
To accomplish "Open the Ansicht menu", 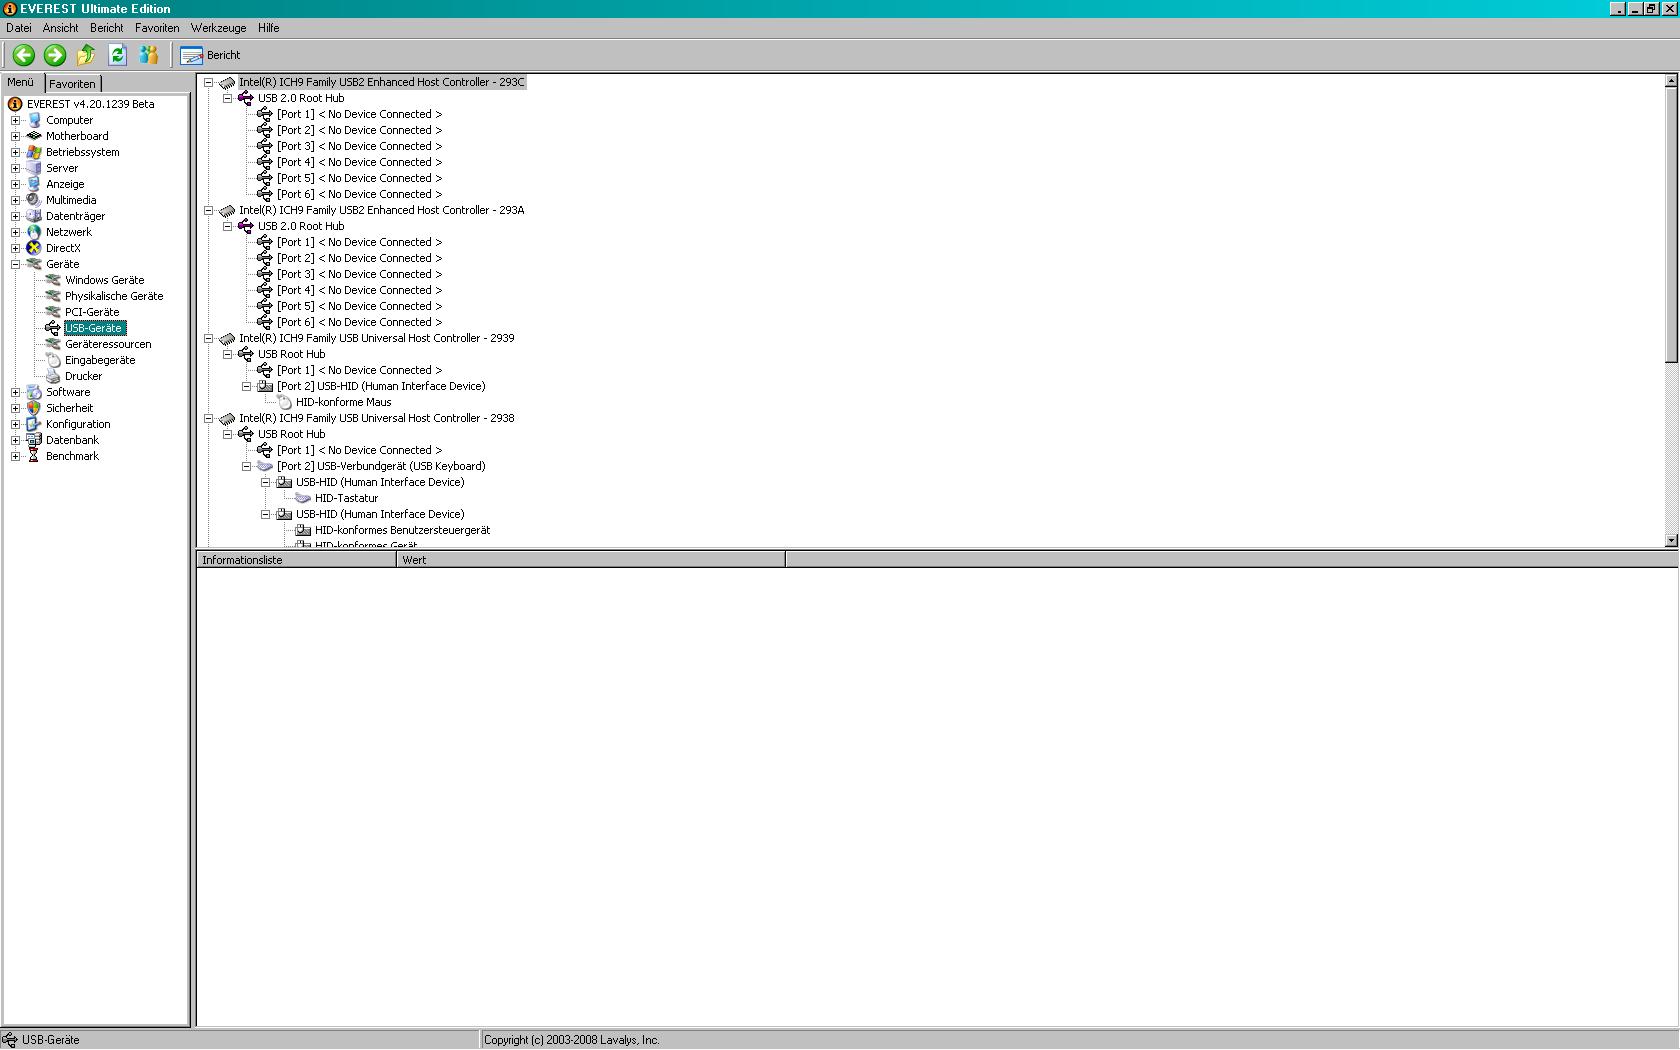I will [x=60, y=28].
